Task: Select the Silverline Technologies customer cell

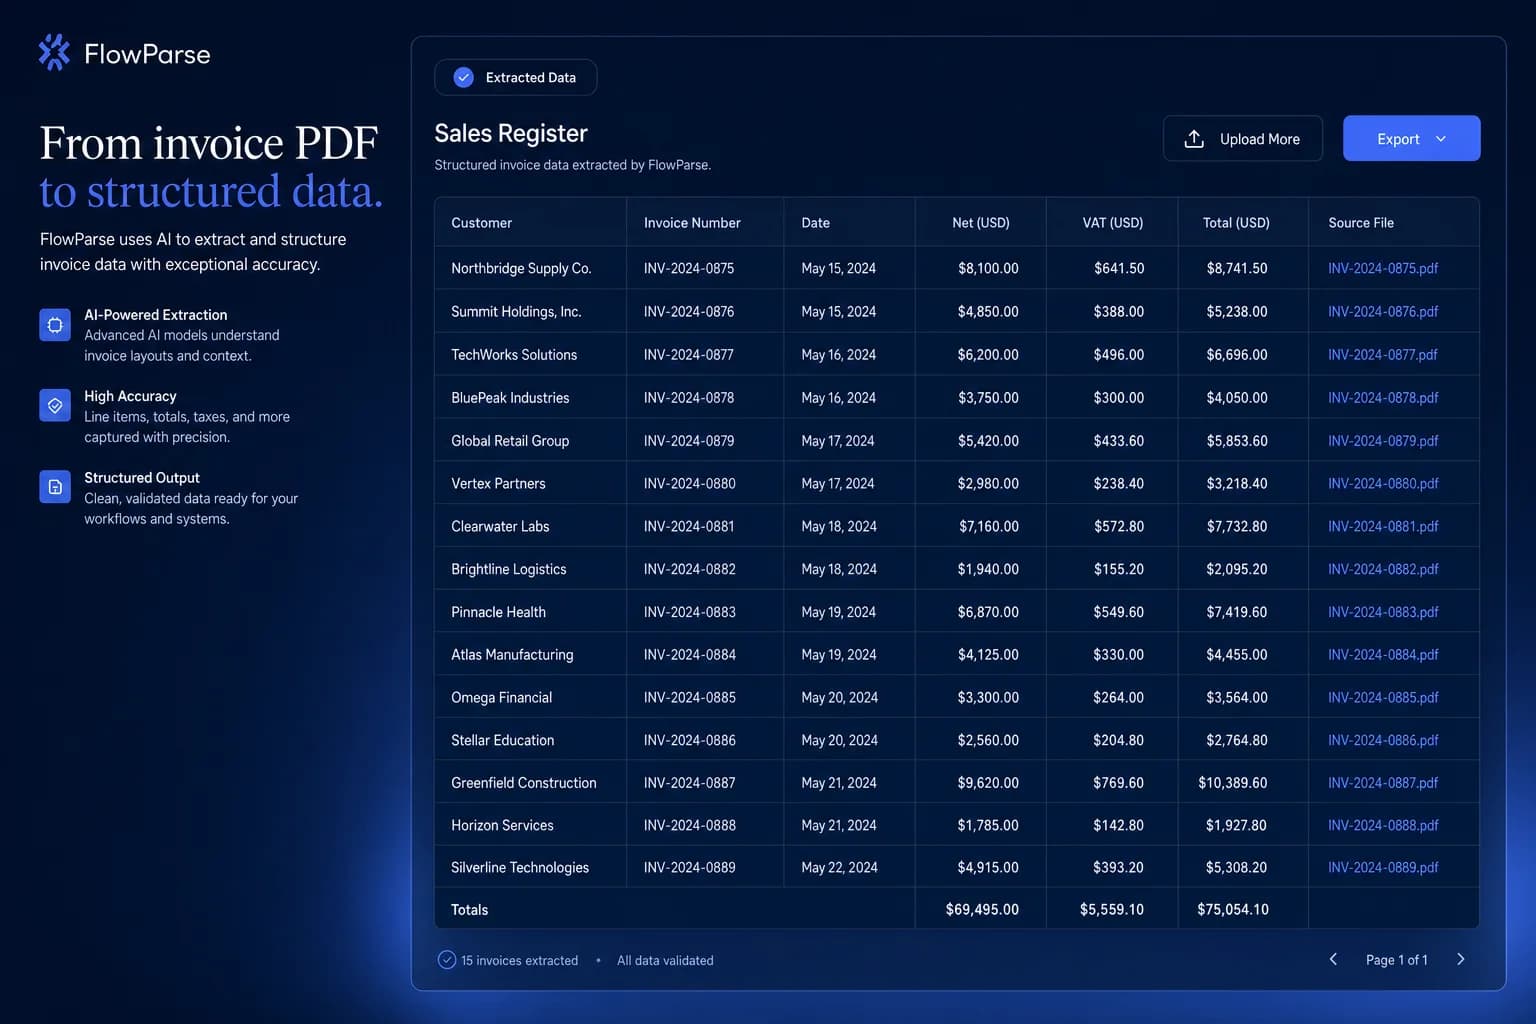Action: click(530, 867)
